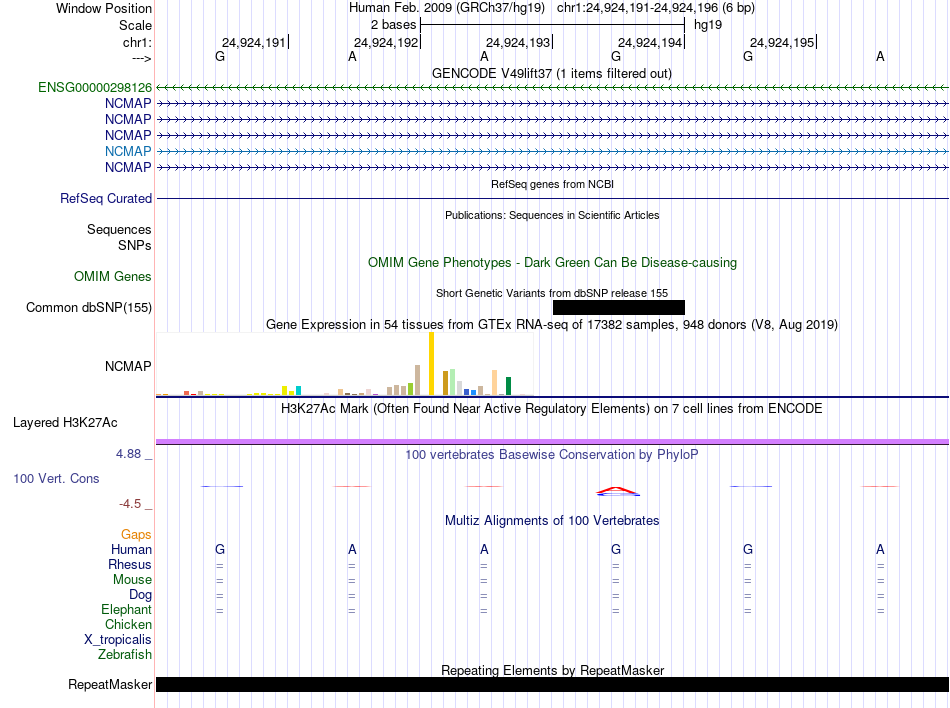Open the GENCODE V49lift37 track title
This screenshot has width=950, height=708.
click(551, 73)
